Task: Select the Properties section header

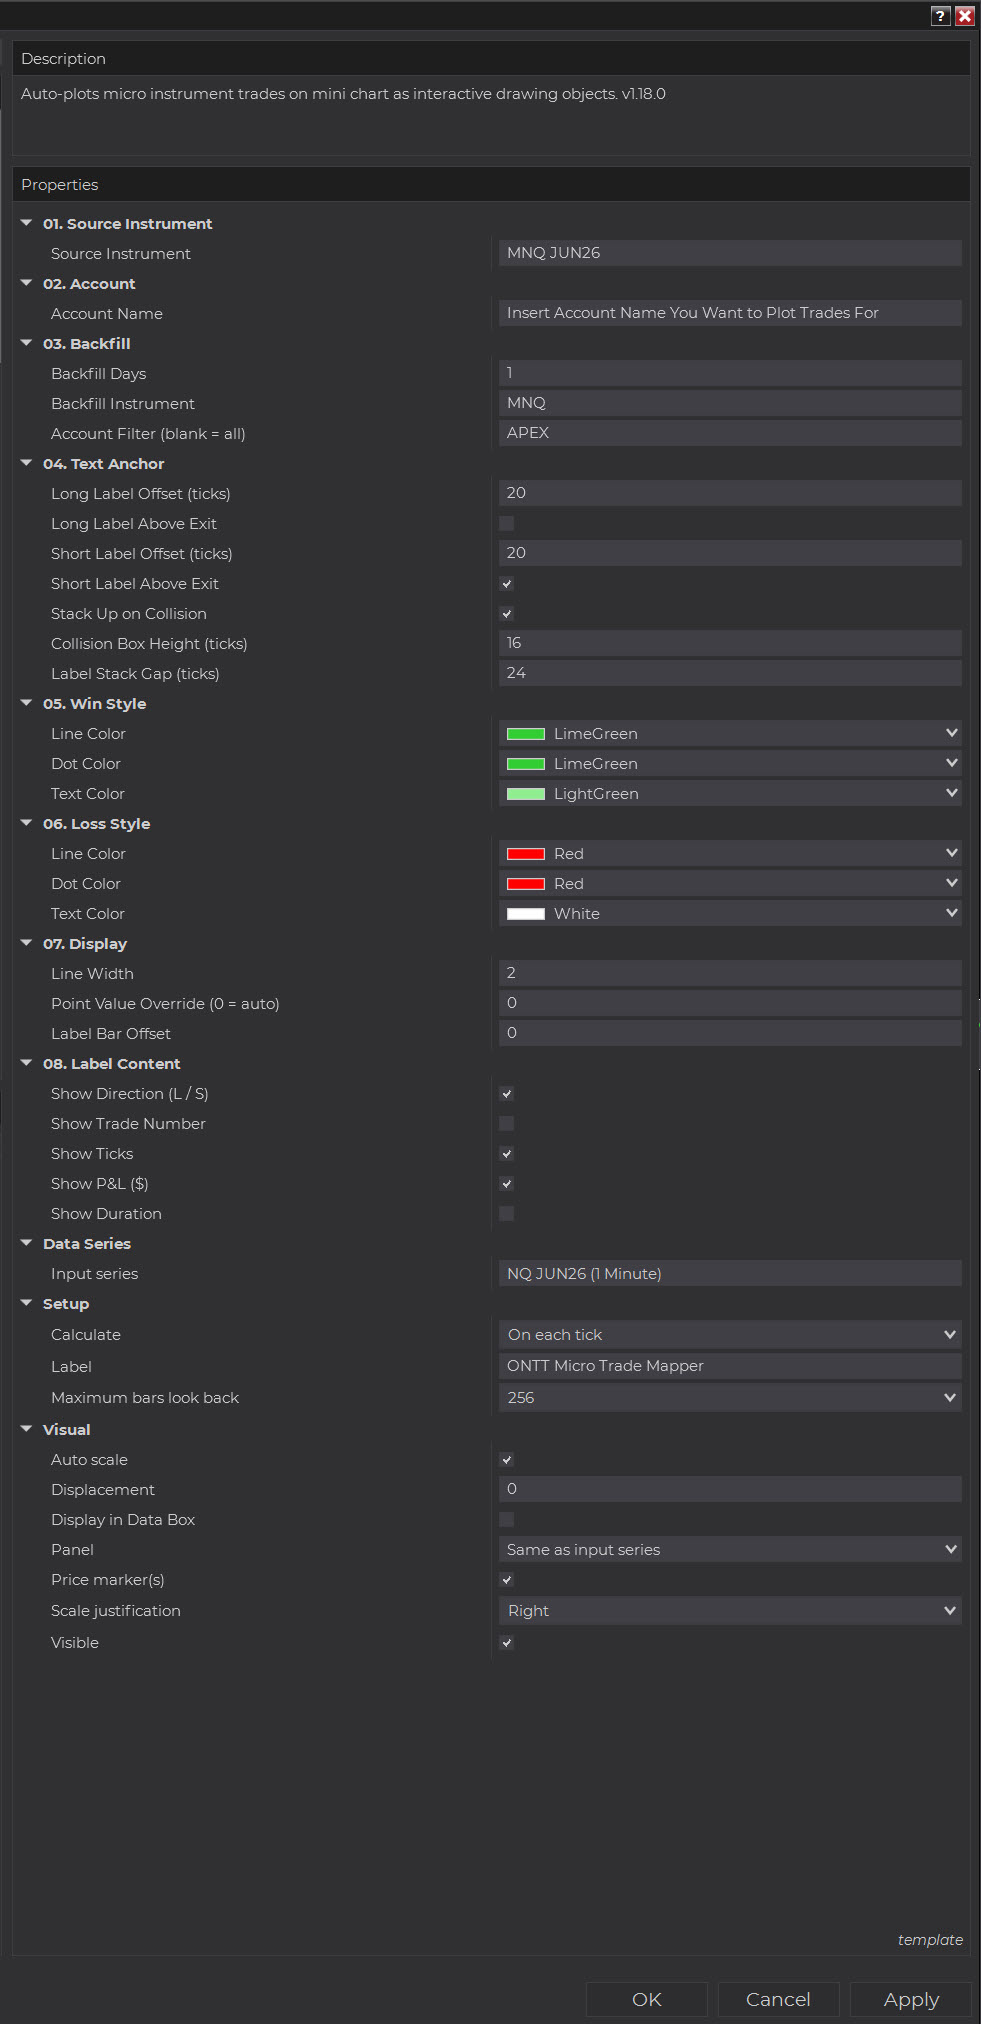Action: (491, 184)
